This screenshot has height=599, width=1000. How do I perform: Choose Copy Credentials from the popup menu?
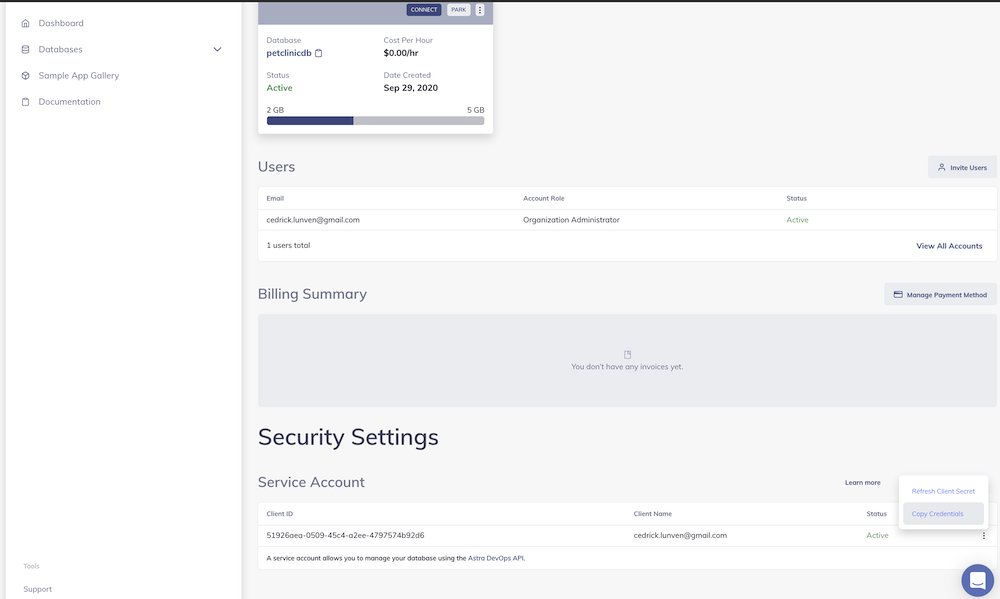pyautogui.click(x=938, y=514)
